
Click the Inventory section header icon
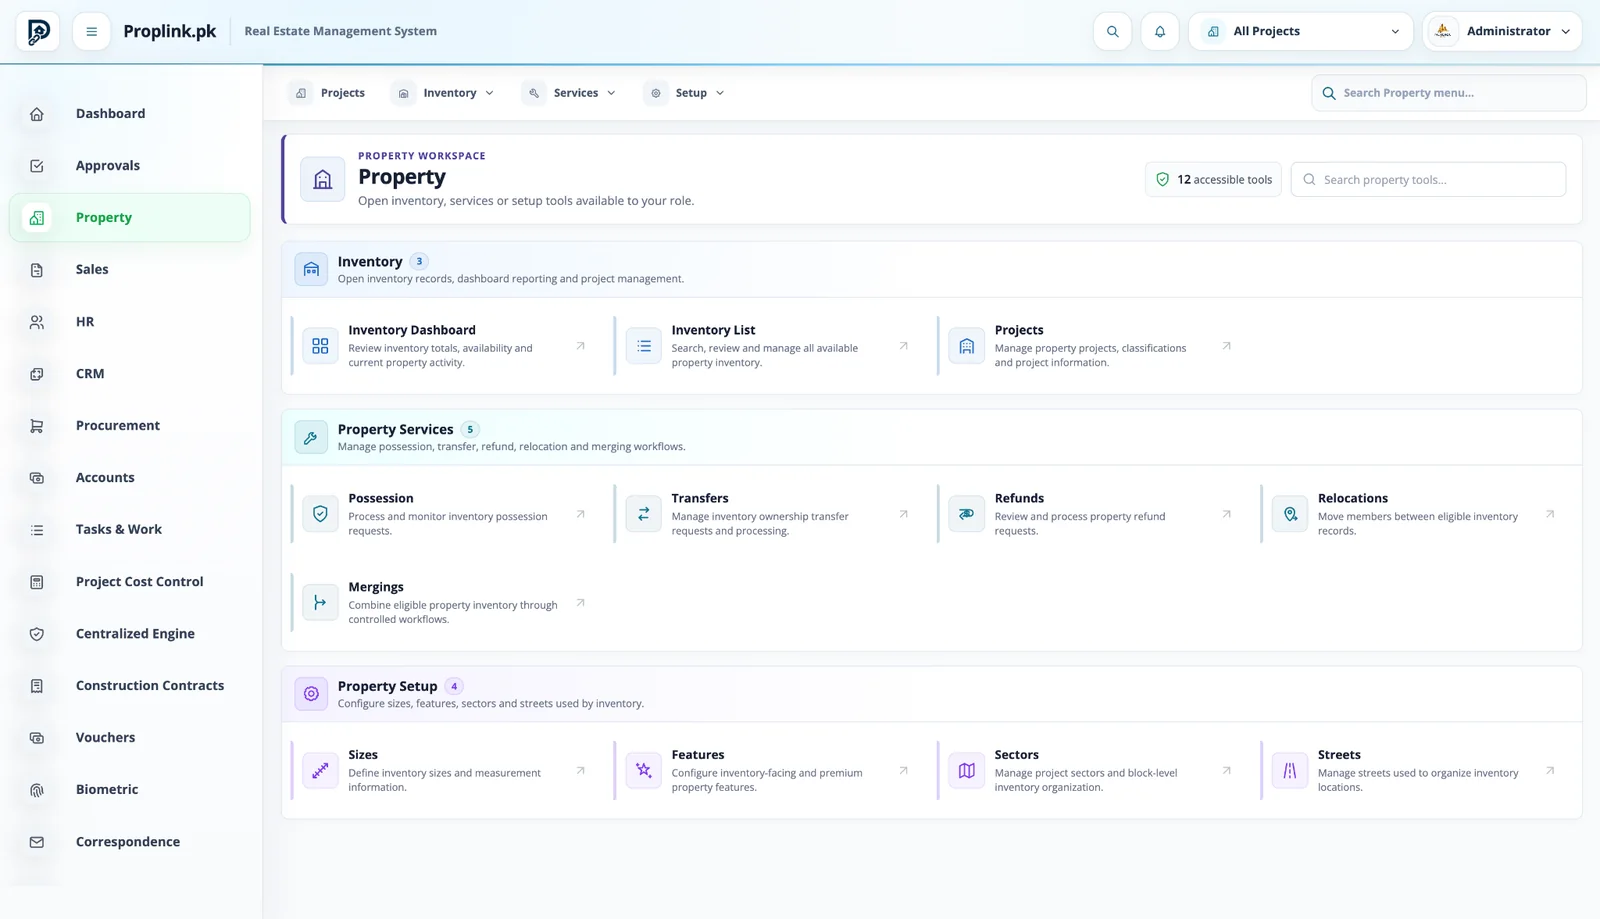(x=311, y=269)
